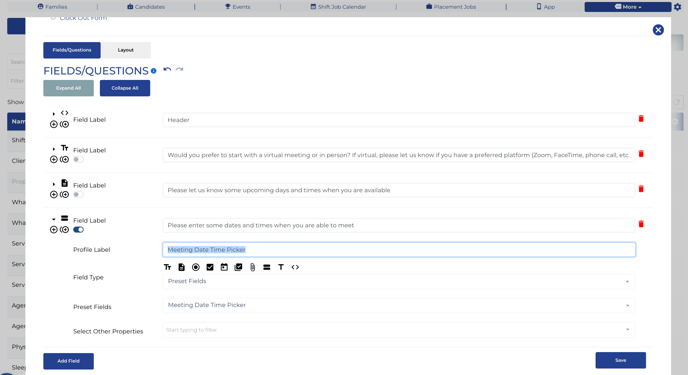Select the preset fields (two bars) type icon
The height and width of the screenshot is (375, 688).
coord(267,267)
